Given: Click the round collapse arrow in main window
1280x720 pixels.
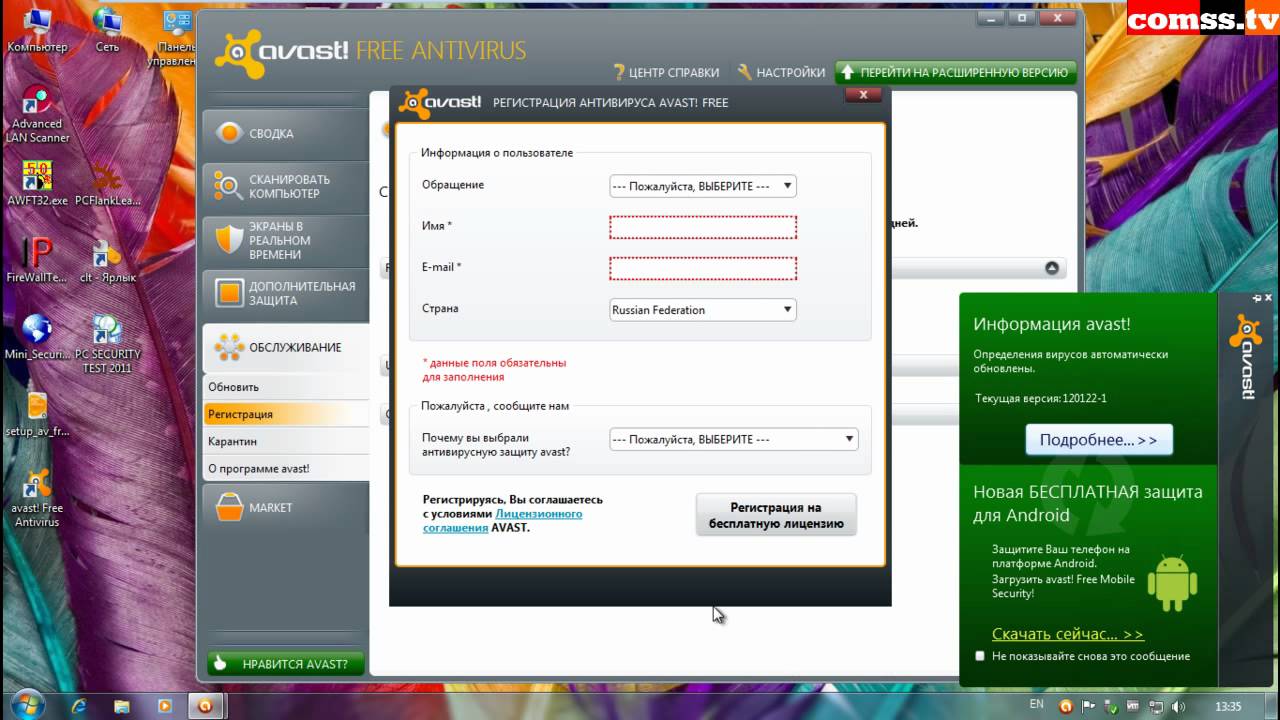Looking at the screenshot, I should (x=1052, y=268).
